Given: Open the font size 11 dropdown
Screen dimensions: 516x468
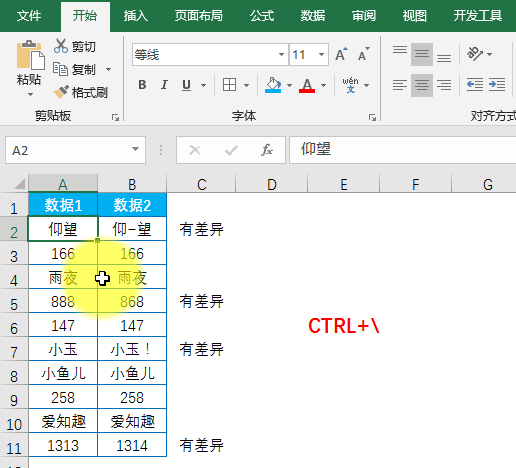Looking at the screenshot, I should (x=321, y=54).
